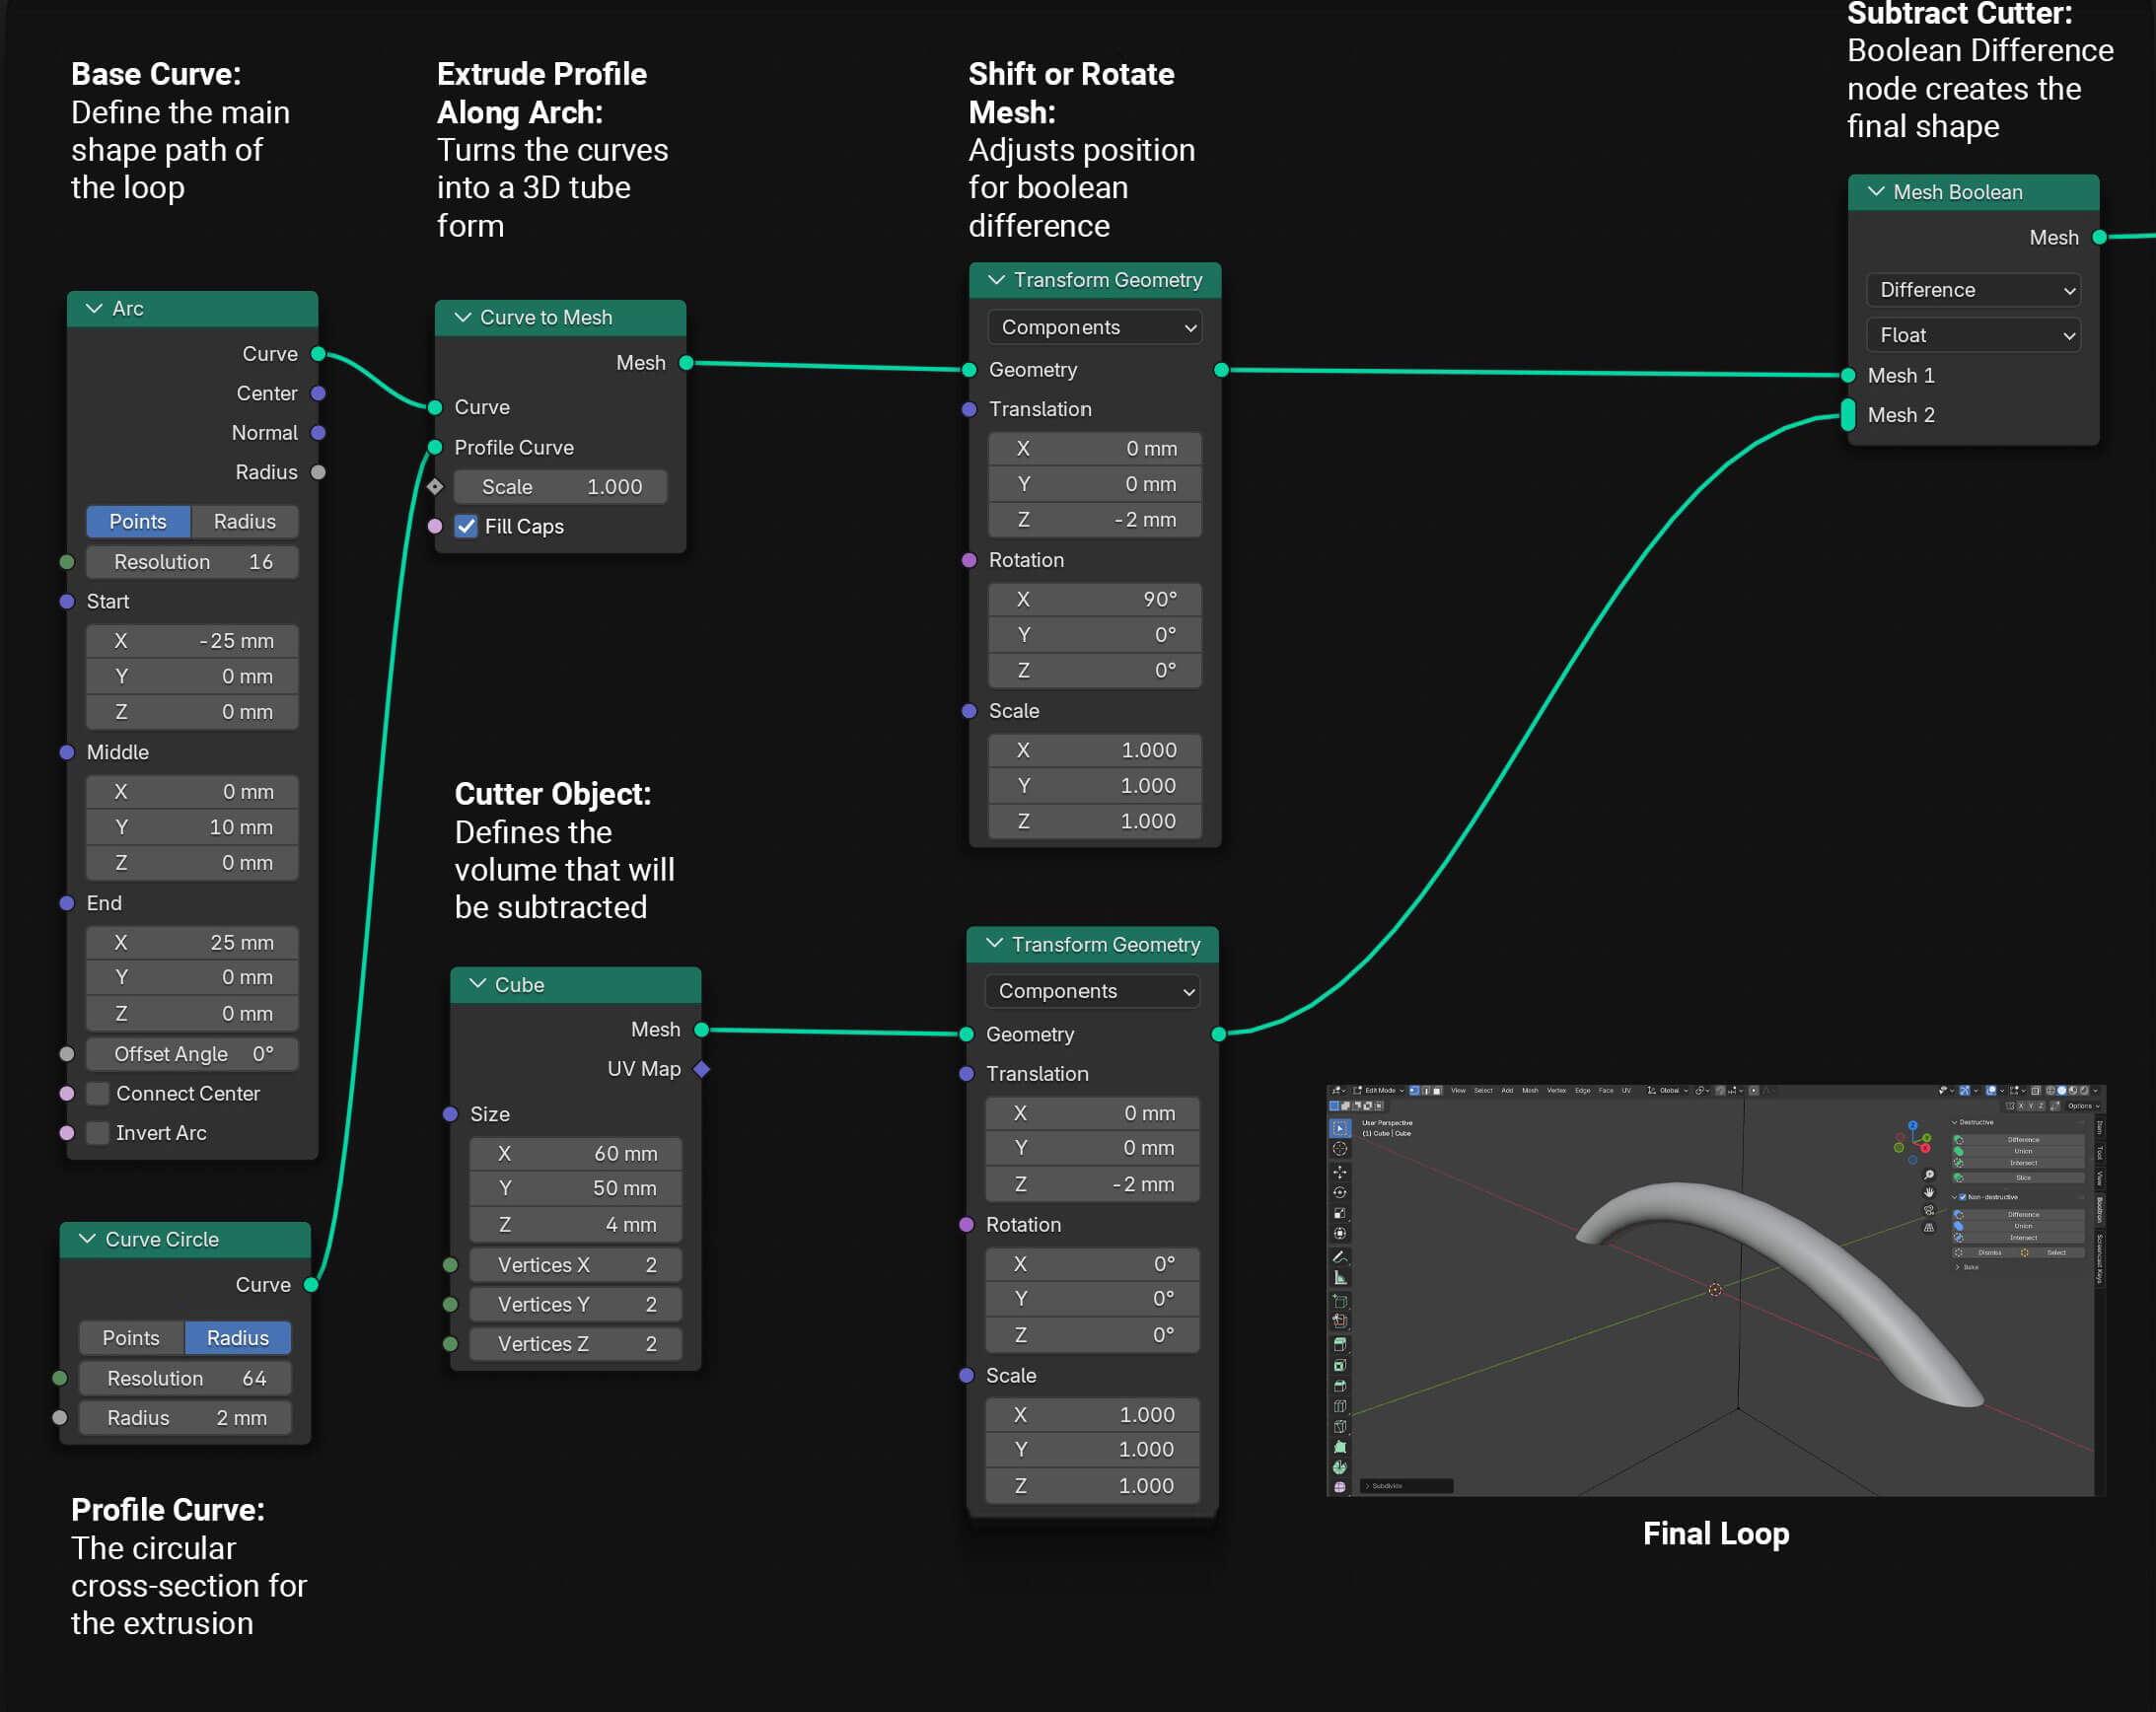Click the UV Map diamond output socket
2156x1712 pixels.
pos(702,1069)
